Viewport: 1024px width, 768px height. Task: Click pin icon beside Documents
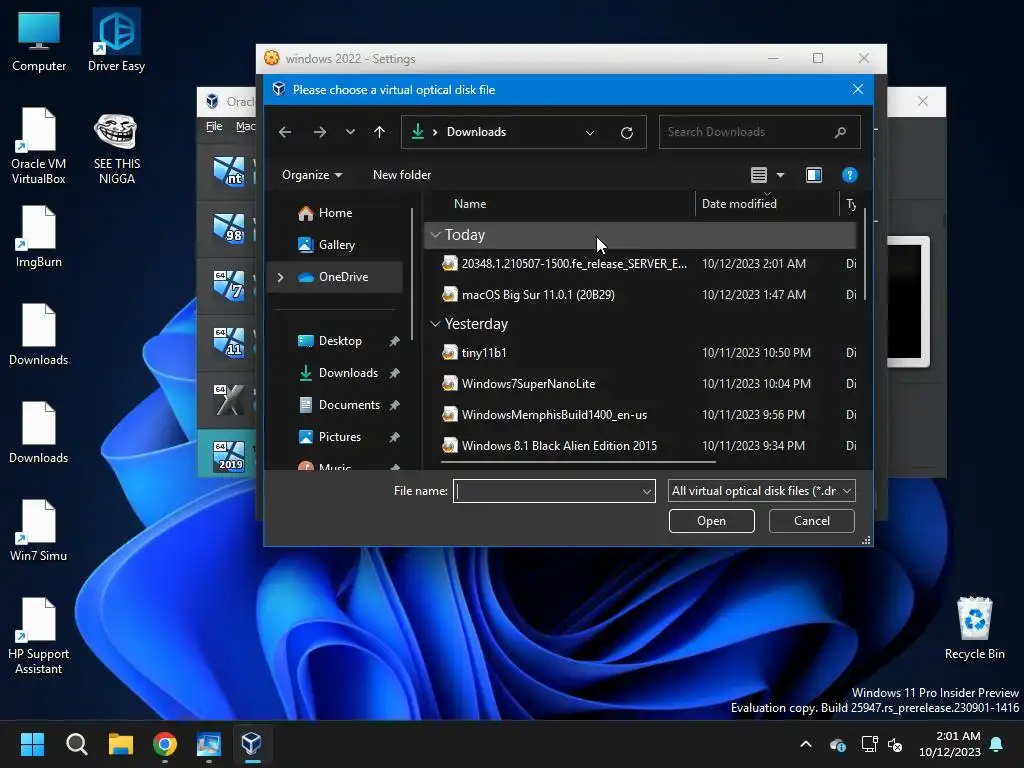[394, 405]
